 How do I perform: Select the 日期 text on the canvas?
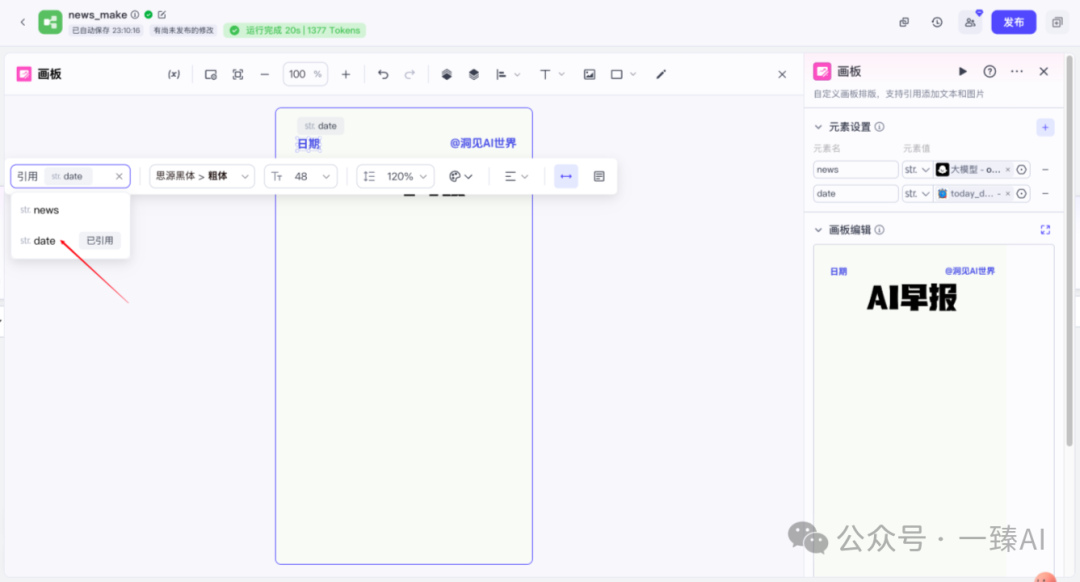tap(309, 144)
